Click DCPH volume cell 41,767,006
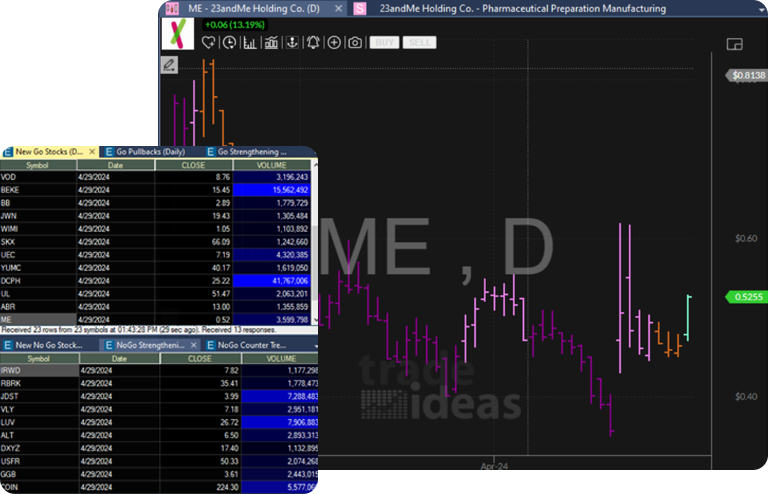768x494 pixels. coord(272,281)
